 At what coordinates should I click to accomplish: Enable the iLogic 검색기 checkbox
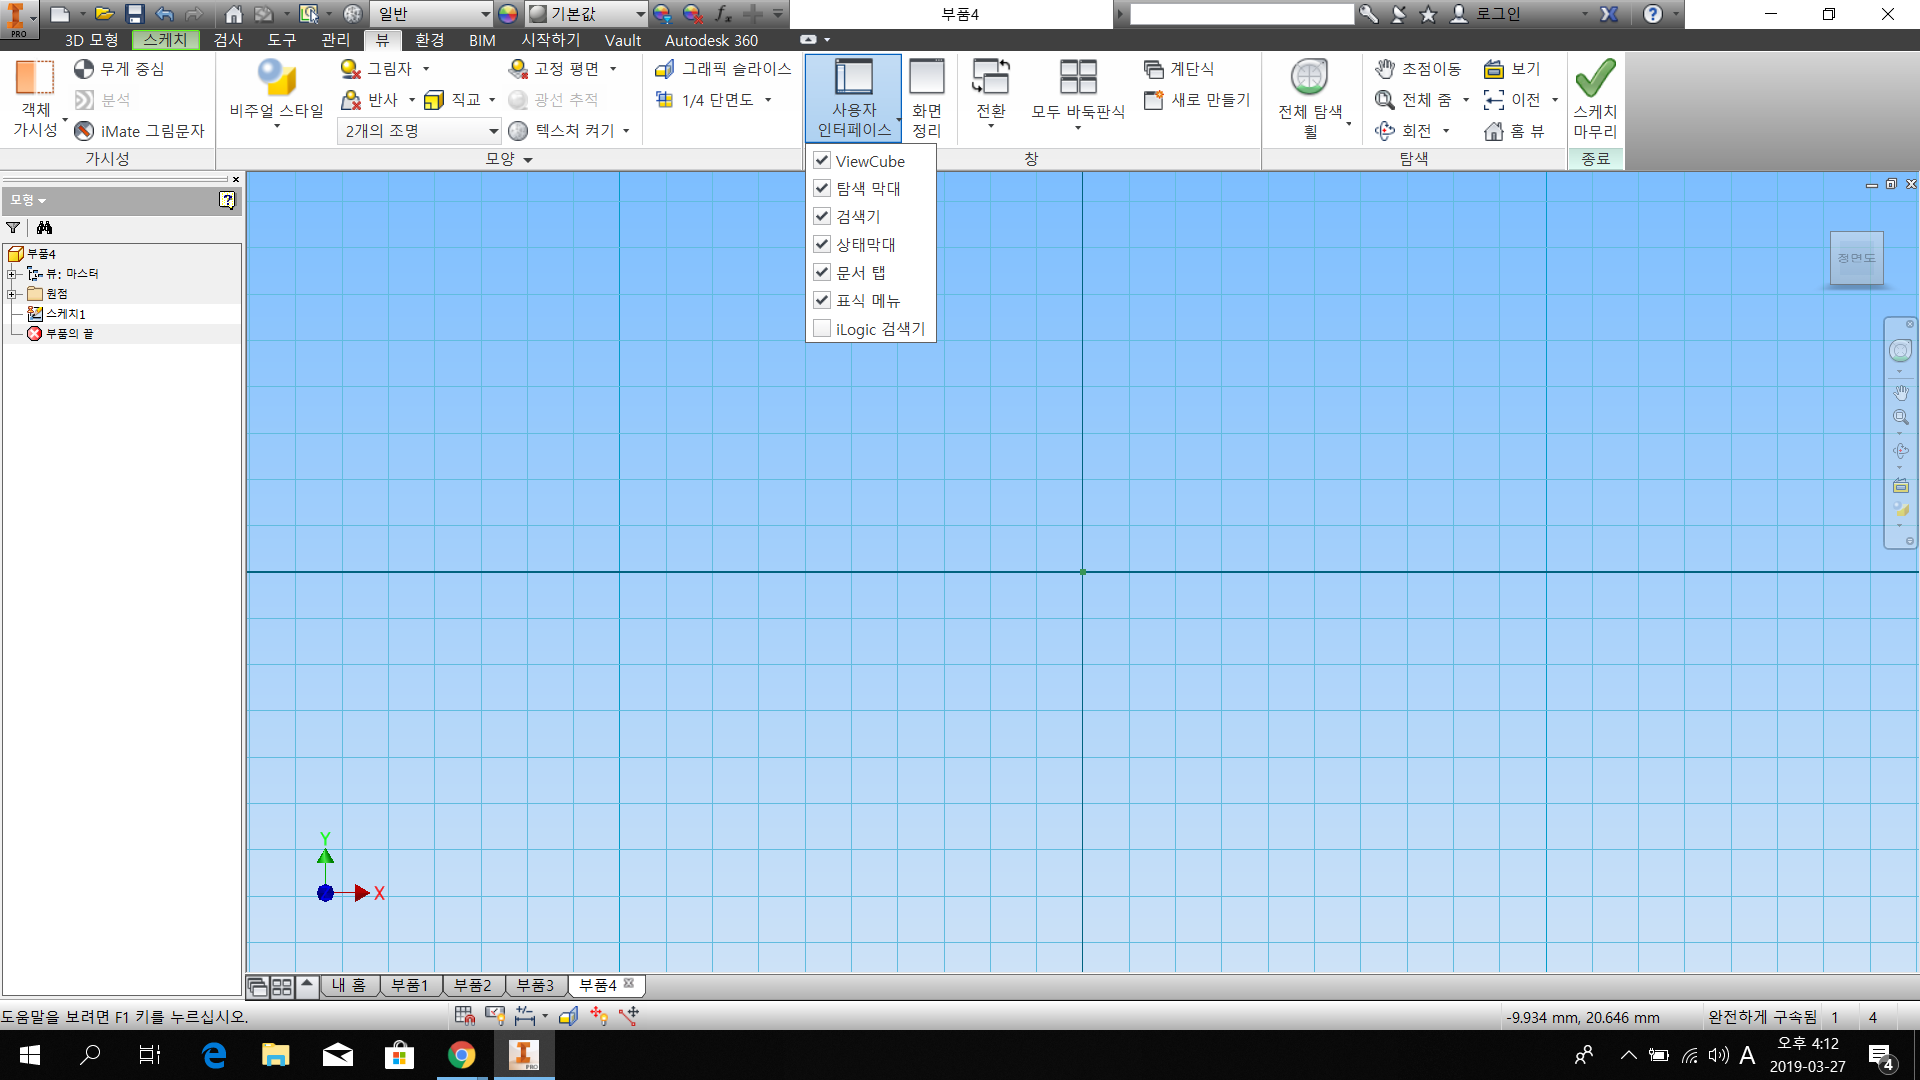tap(822, 329)
